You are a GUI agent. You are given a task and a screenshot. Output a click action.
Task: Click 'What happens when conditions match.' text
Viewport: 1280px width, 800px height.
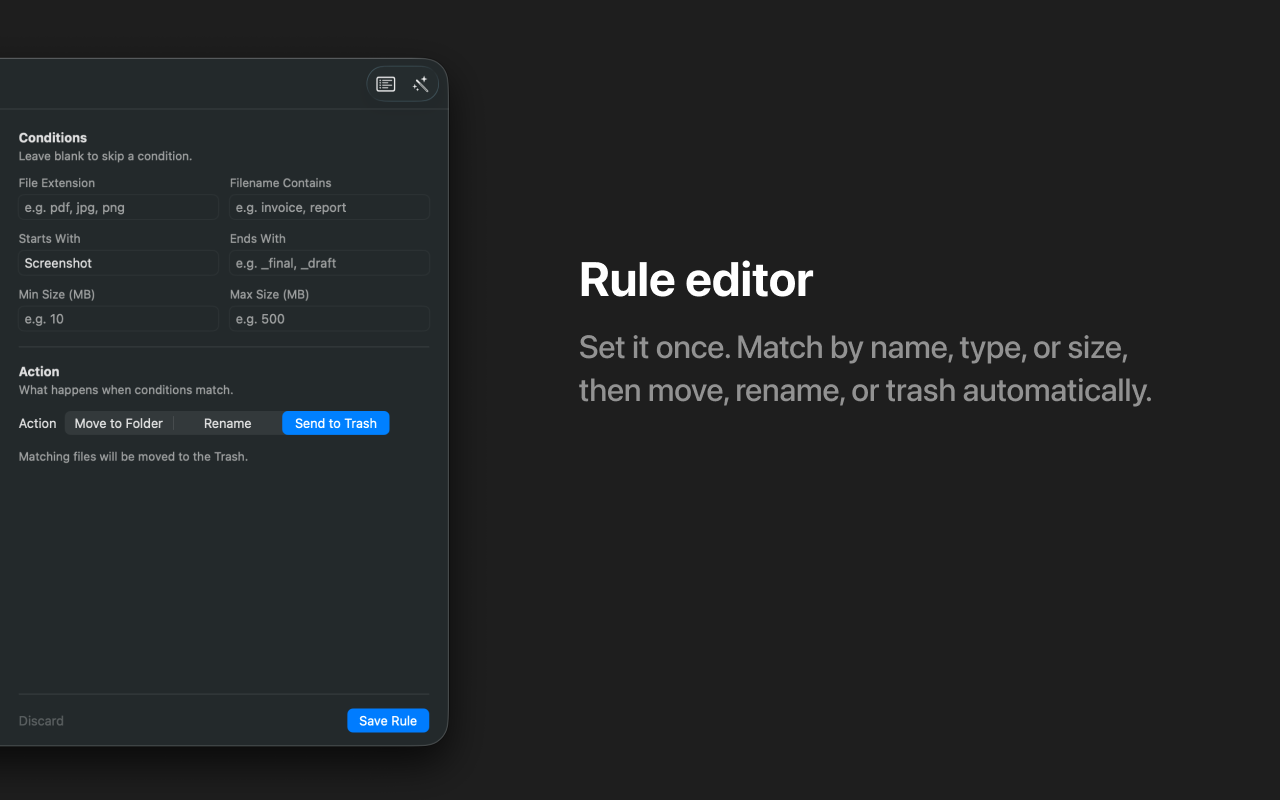(126, 390)
